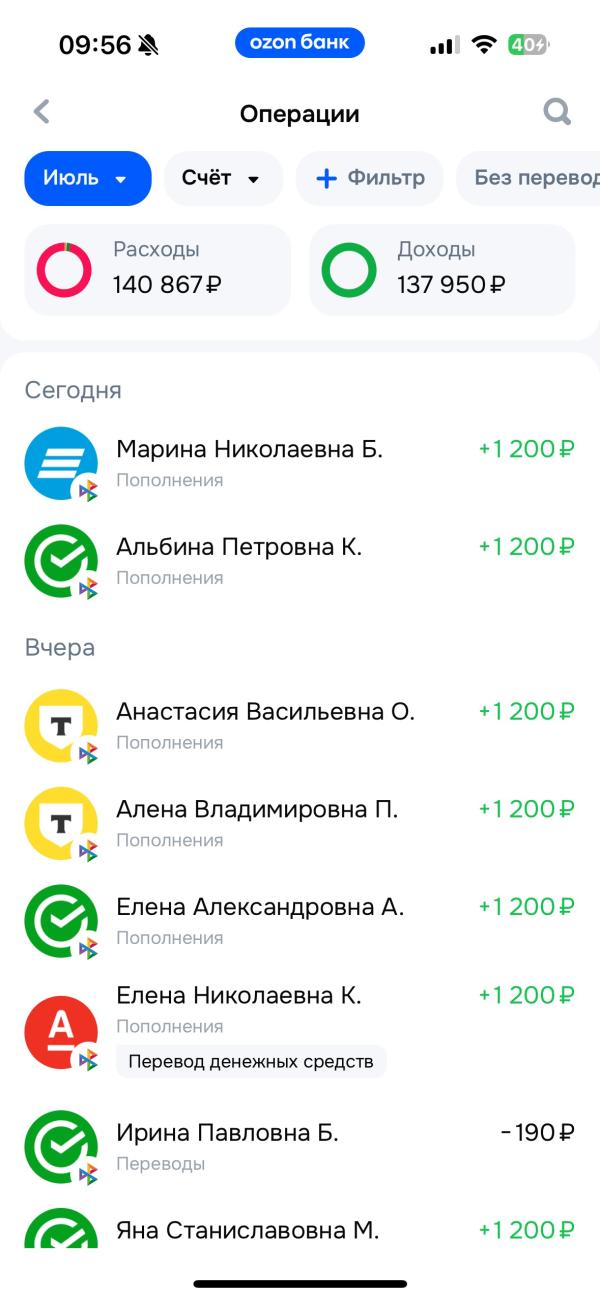Toggle the Без переводов filter chip
The width and height of the screenshot is (600, 1300).
pyautogui.click(x=528, y=178)
